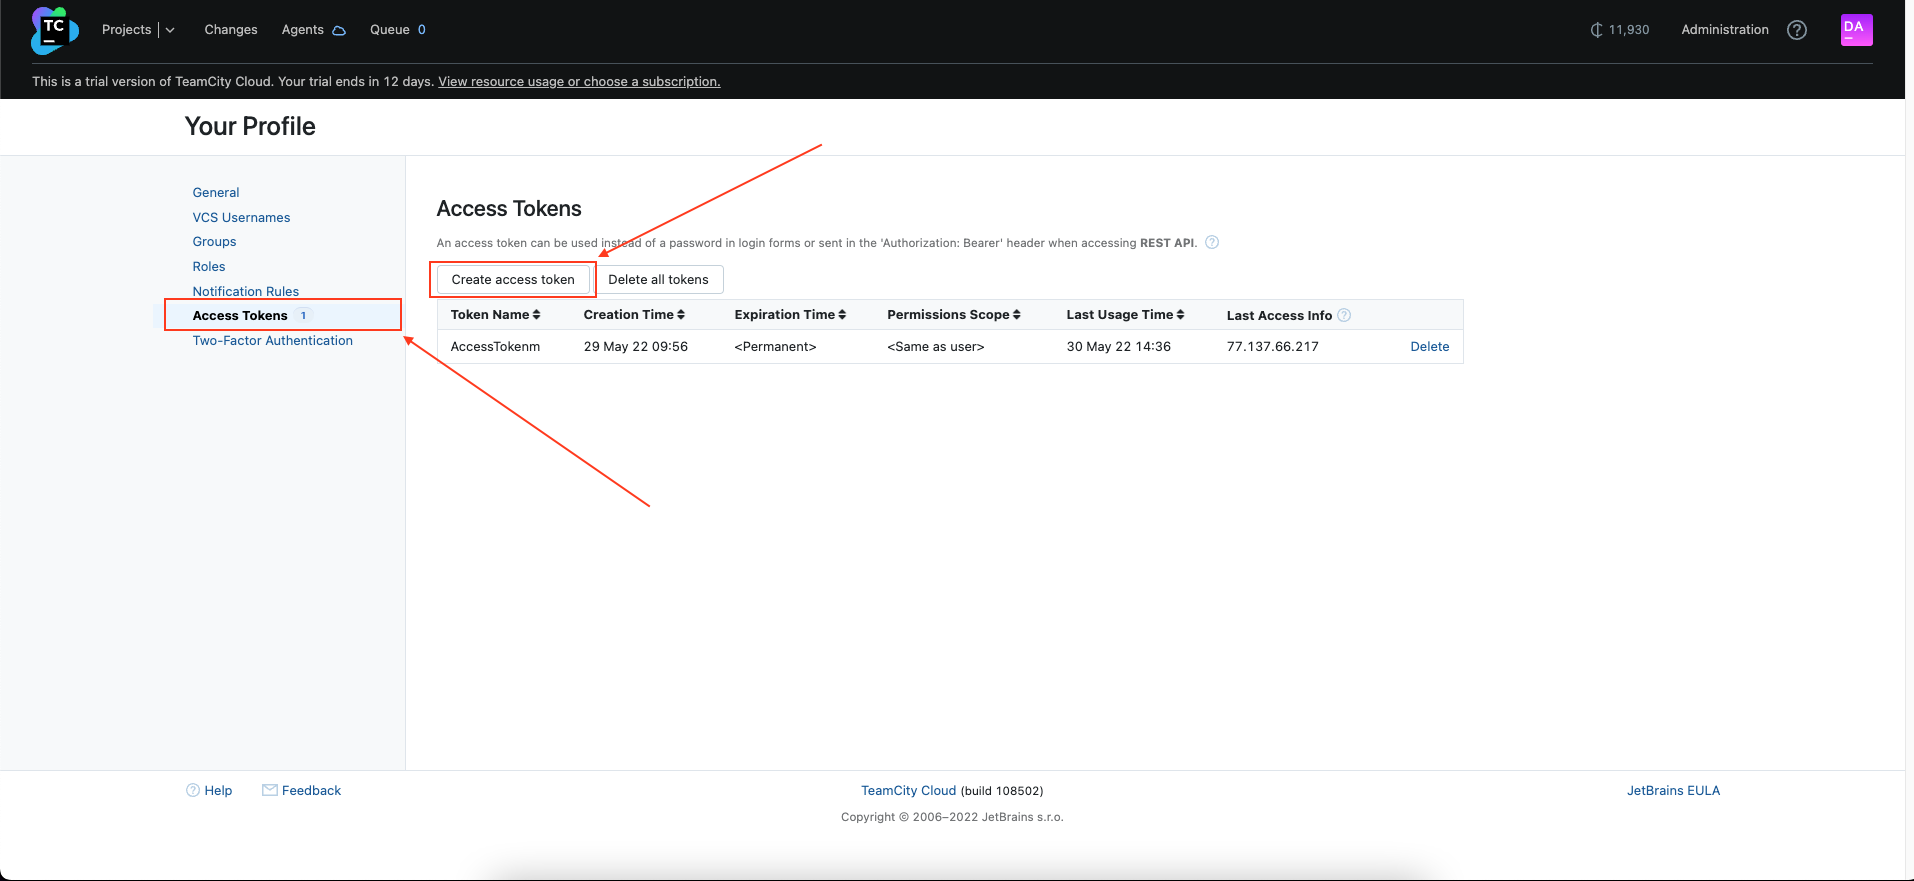Click the build credits icon
This screenshot has height=881, width=1914.
pos(1596,30)
